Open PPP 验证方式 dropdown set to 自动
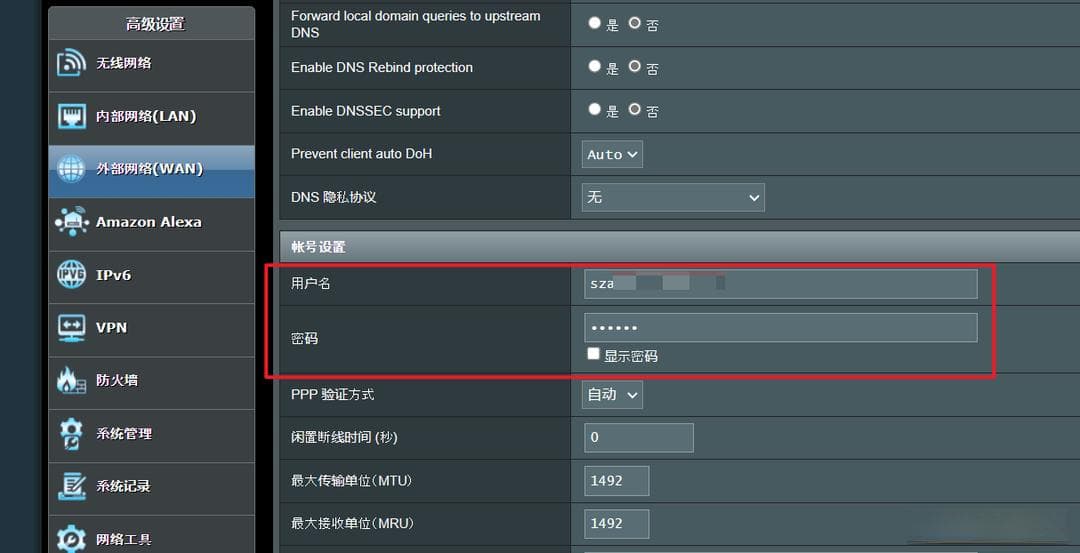This screenshot has width=1080, height=553. pos(612,395)
